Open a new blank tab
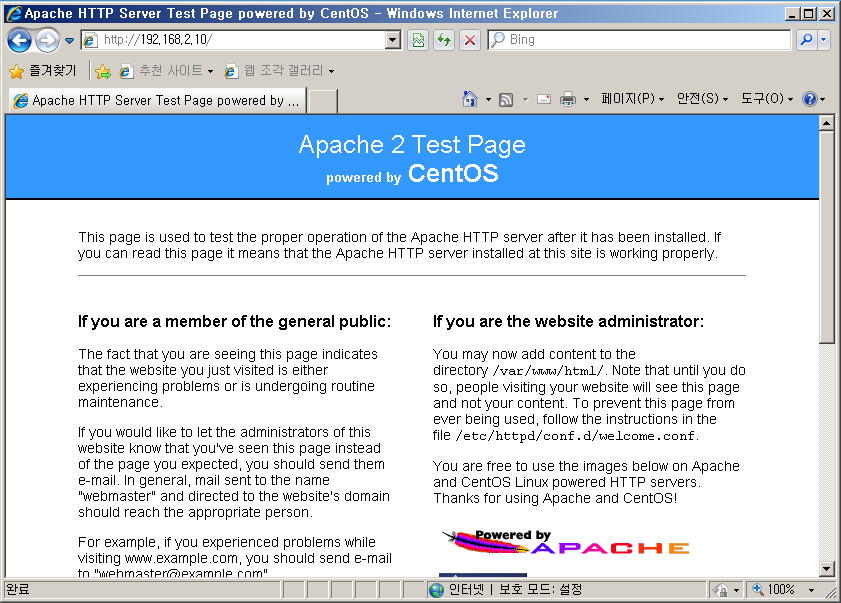841x603 pixels. (x=323, y=101)
